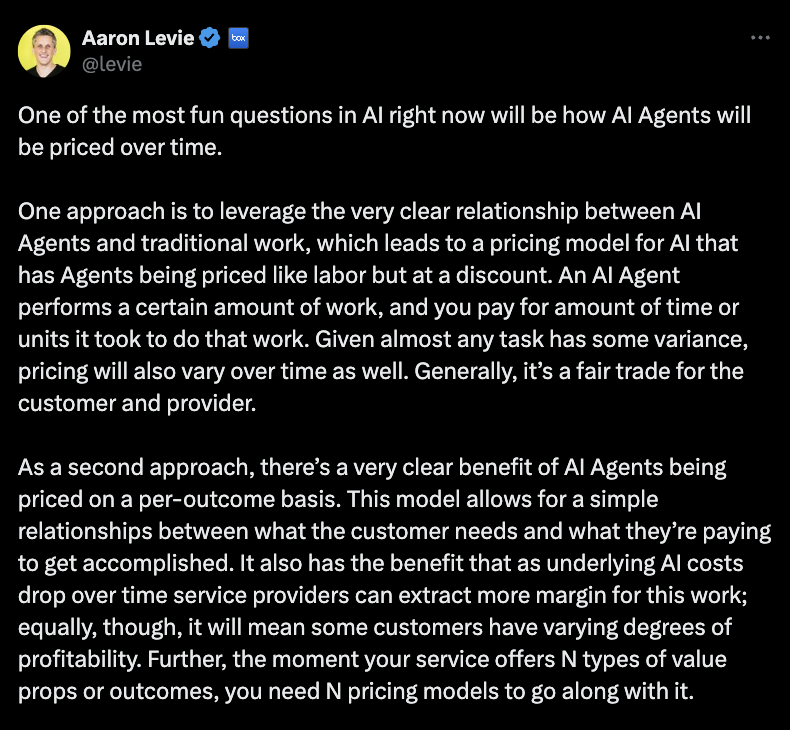Click the words 'be priced over time.'

pyautogui.click(x=120, y=148)
